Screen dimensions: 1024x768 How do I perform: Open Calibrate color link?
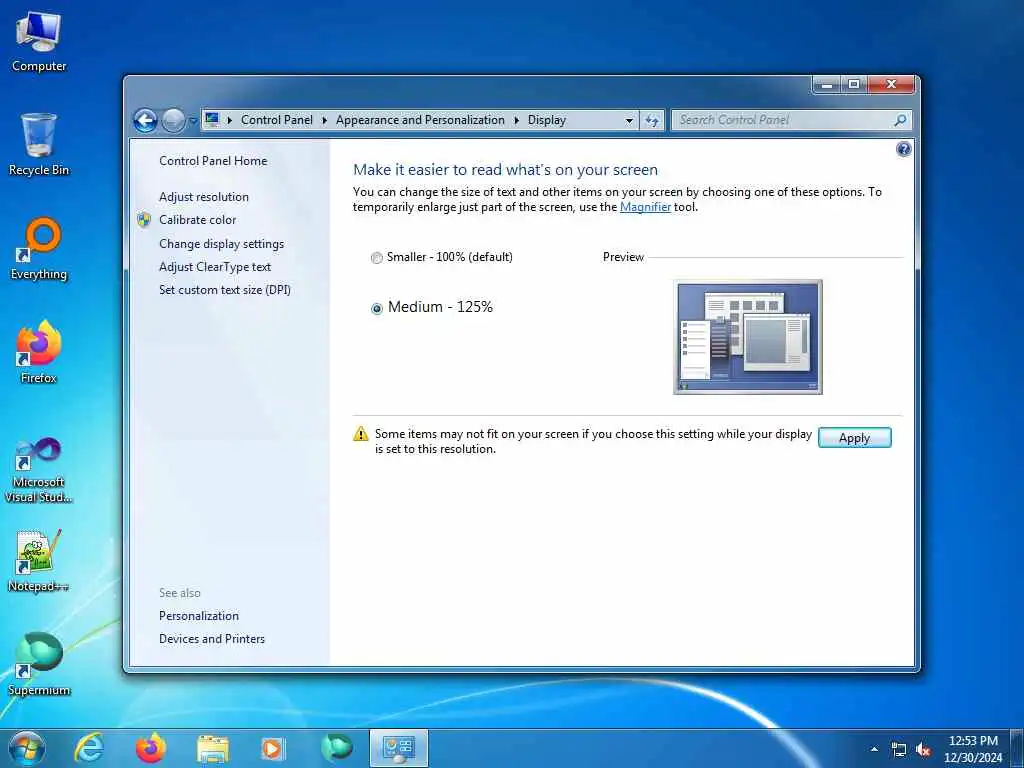(x=197, y=220)
